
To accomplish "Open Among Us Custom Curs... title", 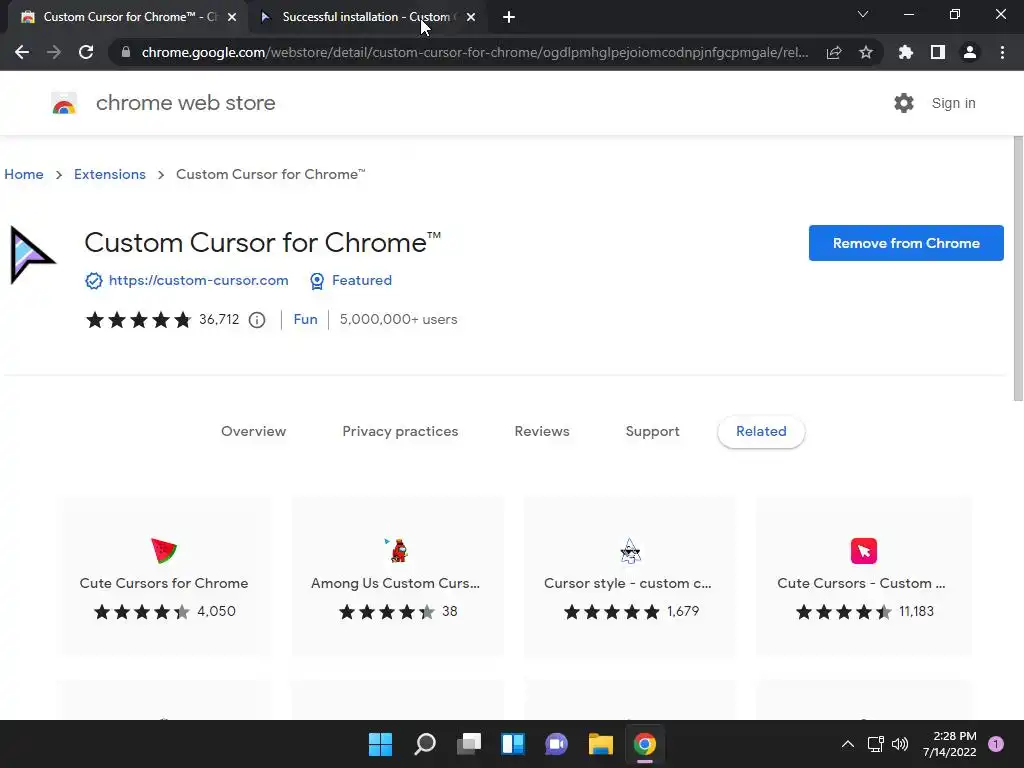I will coord(395,583).
